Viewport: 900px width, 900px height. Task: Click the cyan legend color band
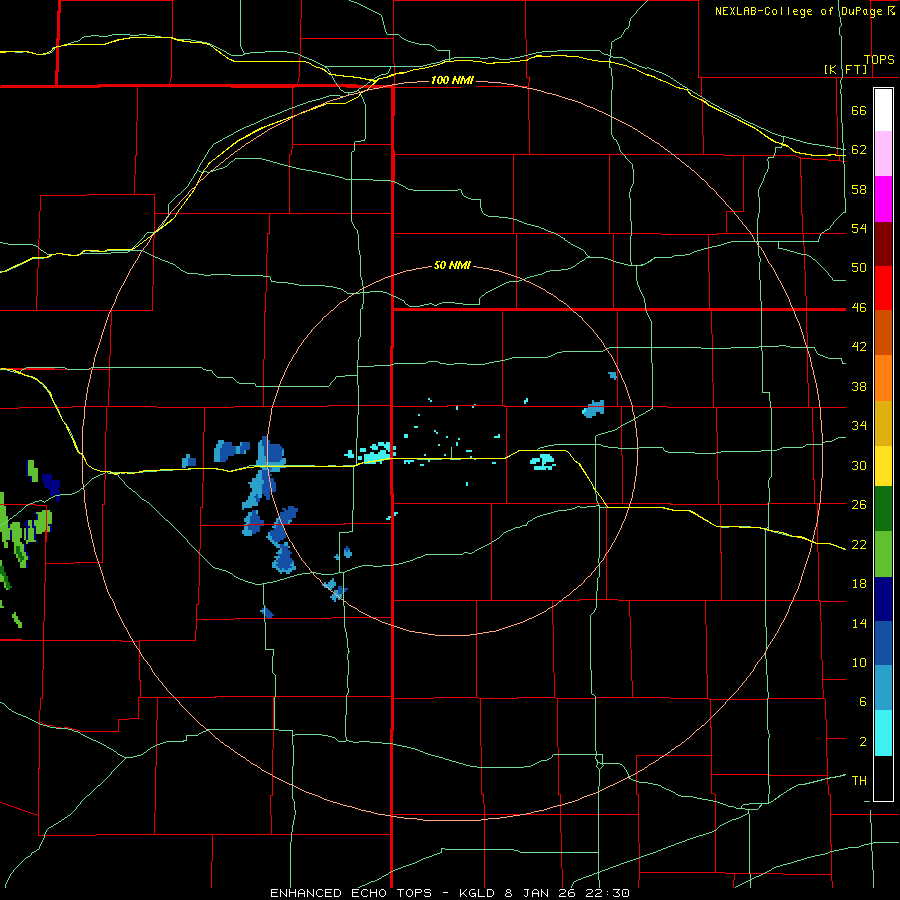(883, 733)
